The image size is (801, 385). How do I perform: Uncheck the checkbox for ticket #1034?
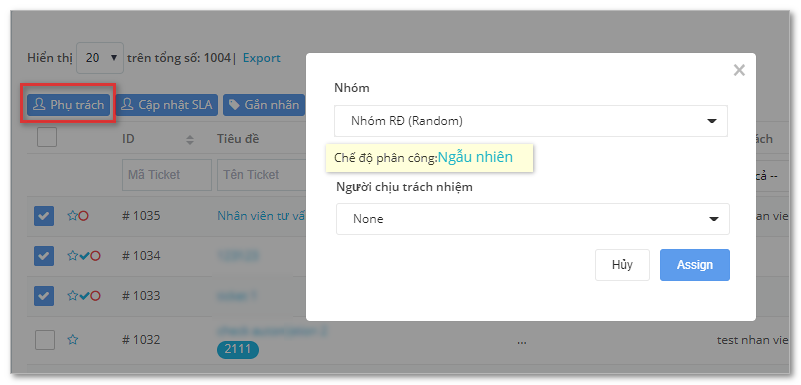coord(44,256)
